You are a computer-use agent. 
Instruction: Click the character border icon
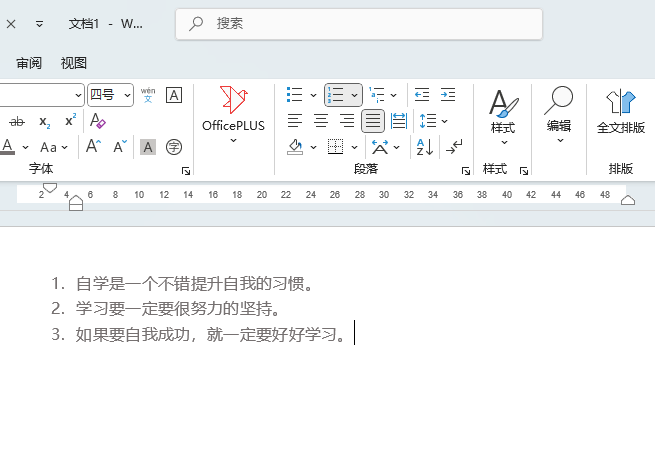(174, 95)
